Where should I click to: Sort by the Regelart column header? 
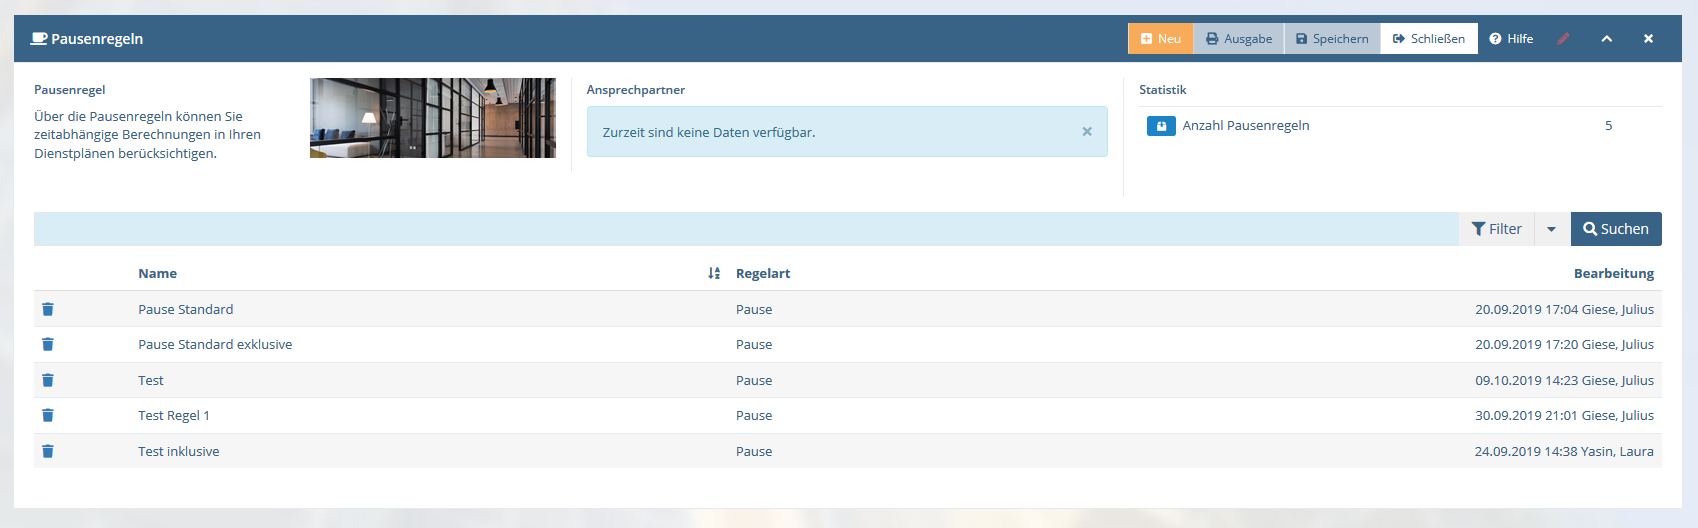(763, 273)
